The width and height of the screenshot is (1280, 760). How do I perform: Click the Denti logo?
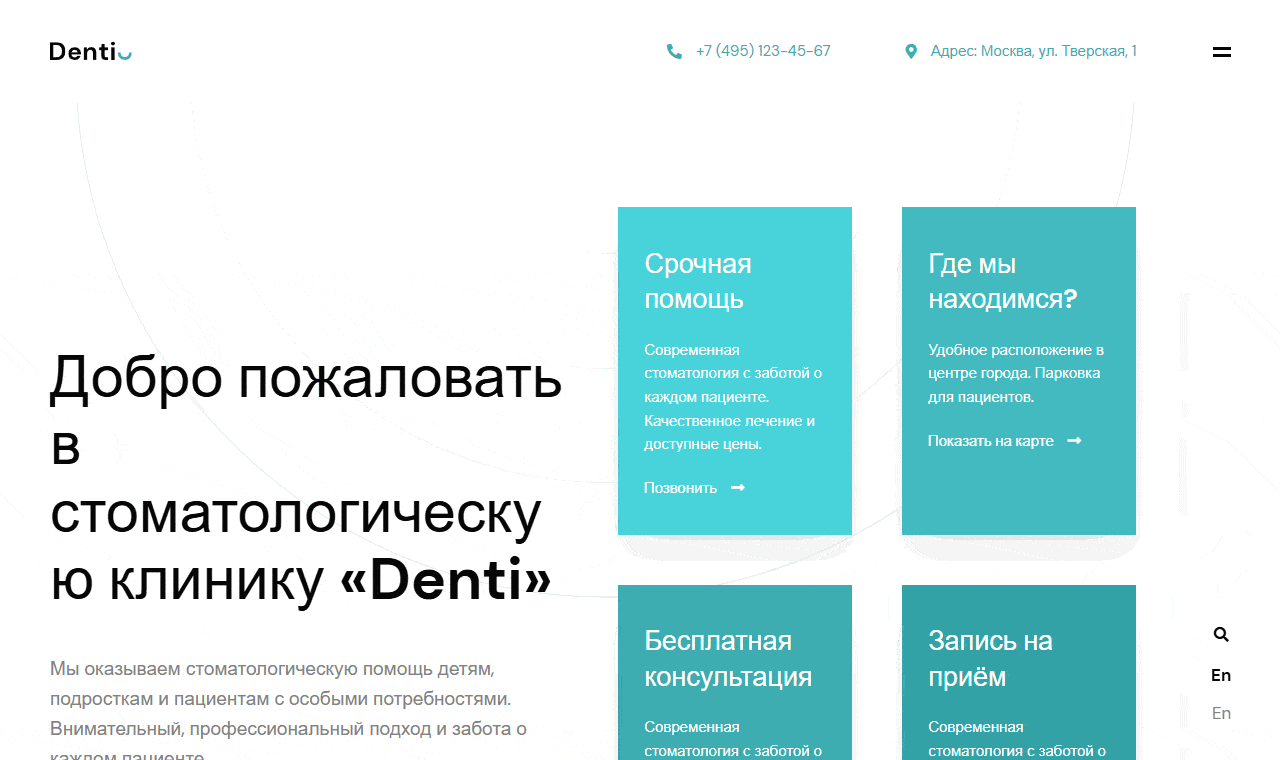tap(91, 51)
